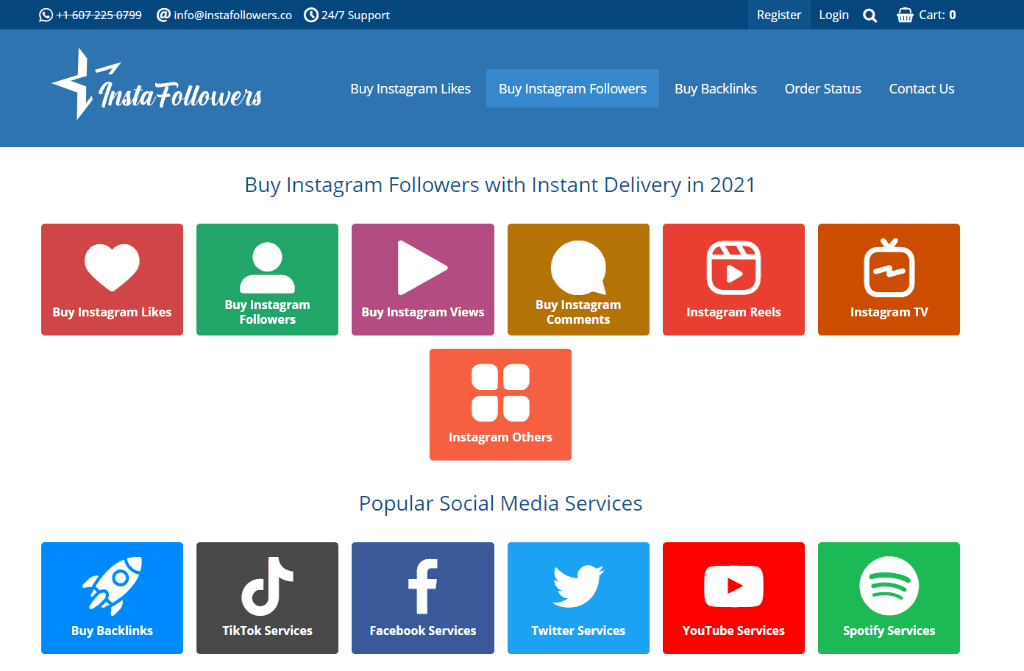Viewport: 1024px width, 671px height.
Task: Open the TikTok Services tile
Action: point(267,598)
